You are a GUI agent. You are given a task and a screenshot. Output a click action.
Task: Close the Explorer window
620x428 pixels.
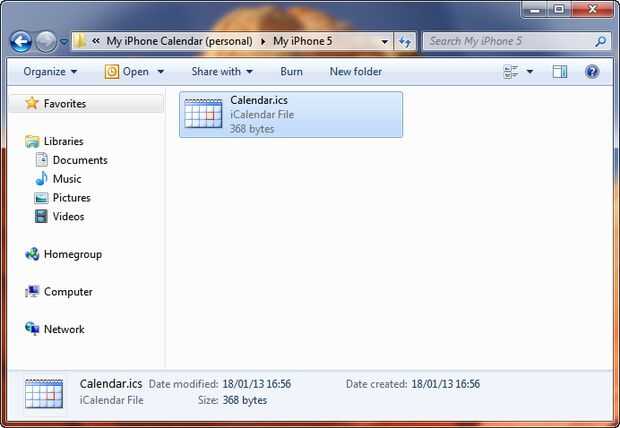(x=592, y=9)
